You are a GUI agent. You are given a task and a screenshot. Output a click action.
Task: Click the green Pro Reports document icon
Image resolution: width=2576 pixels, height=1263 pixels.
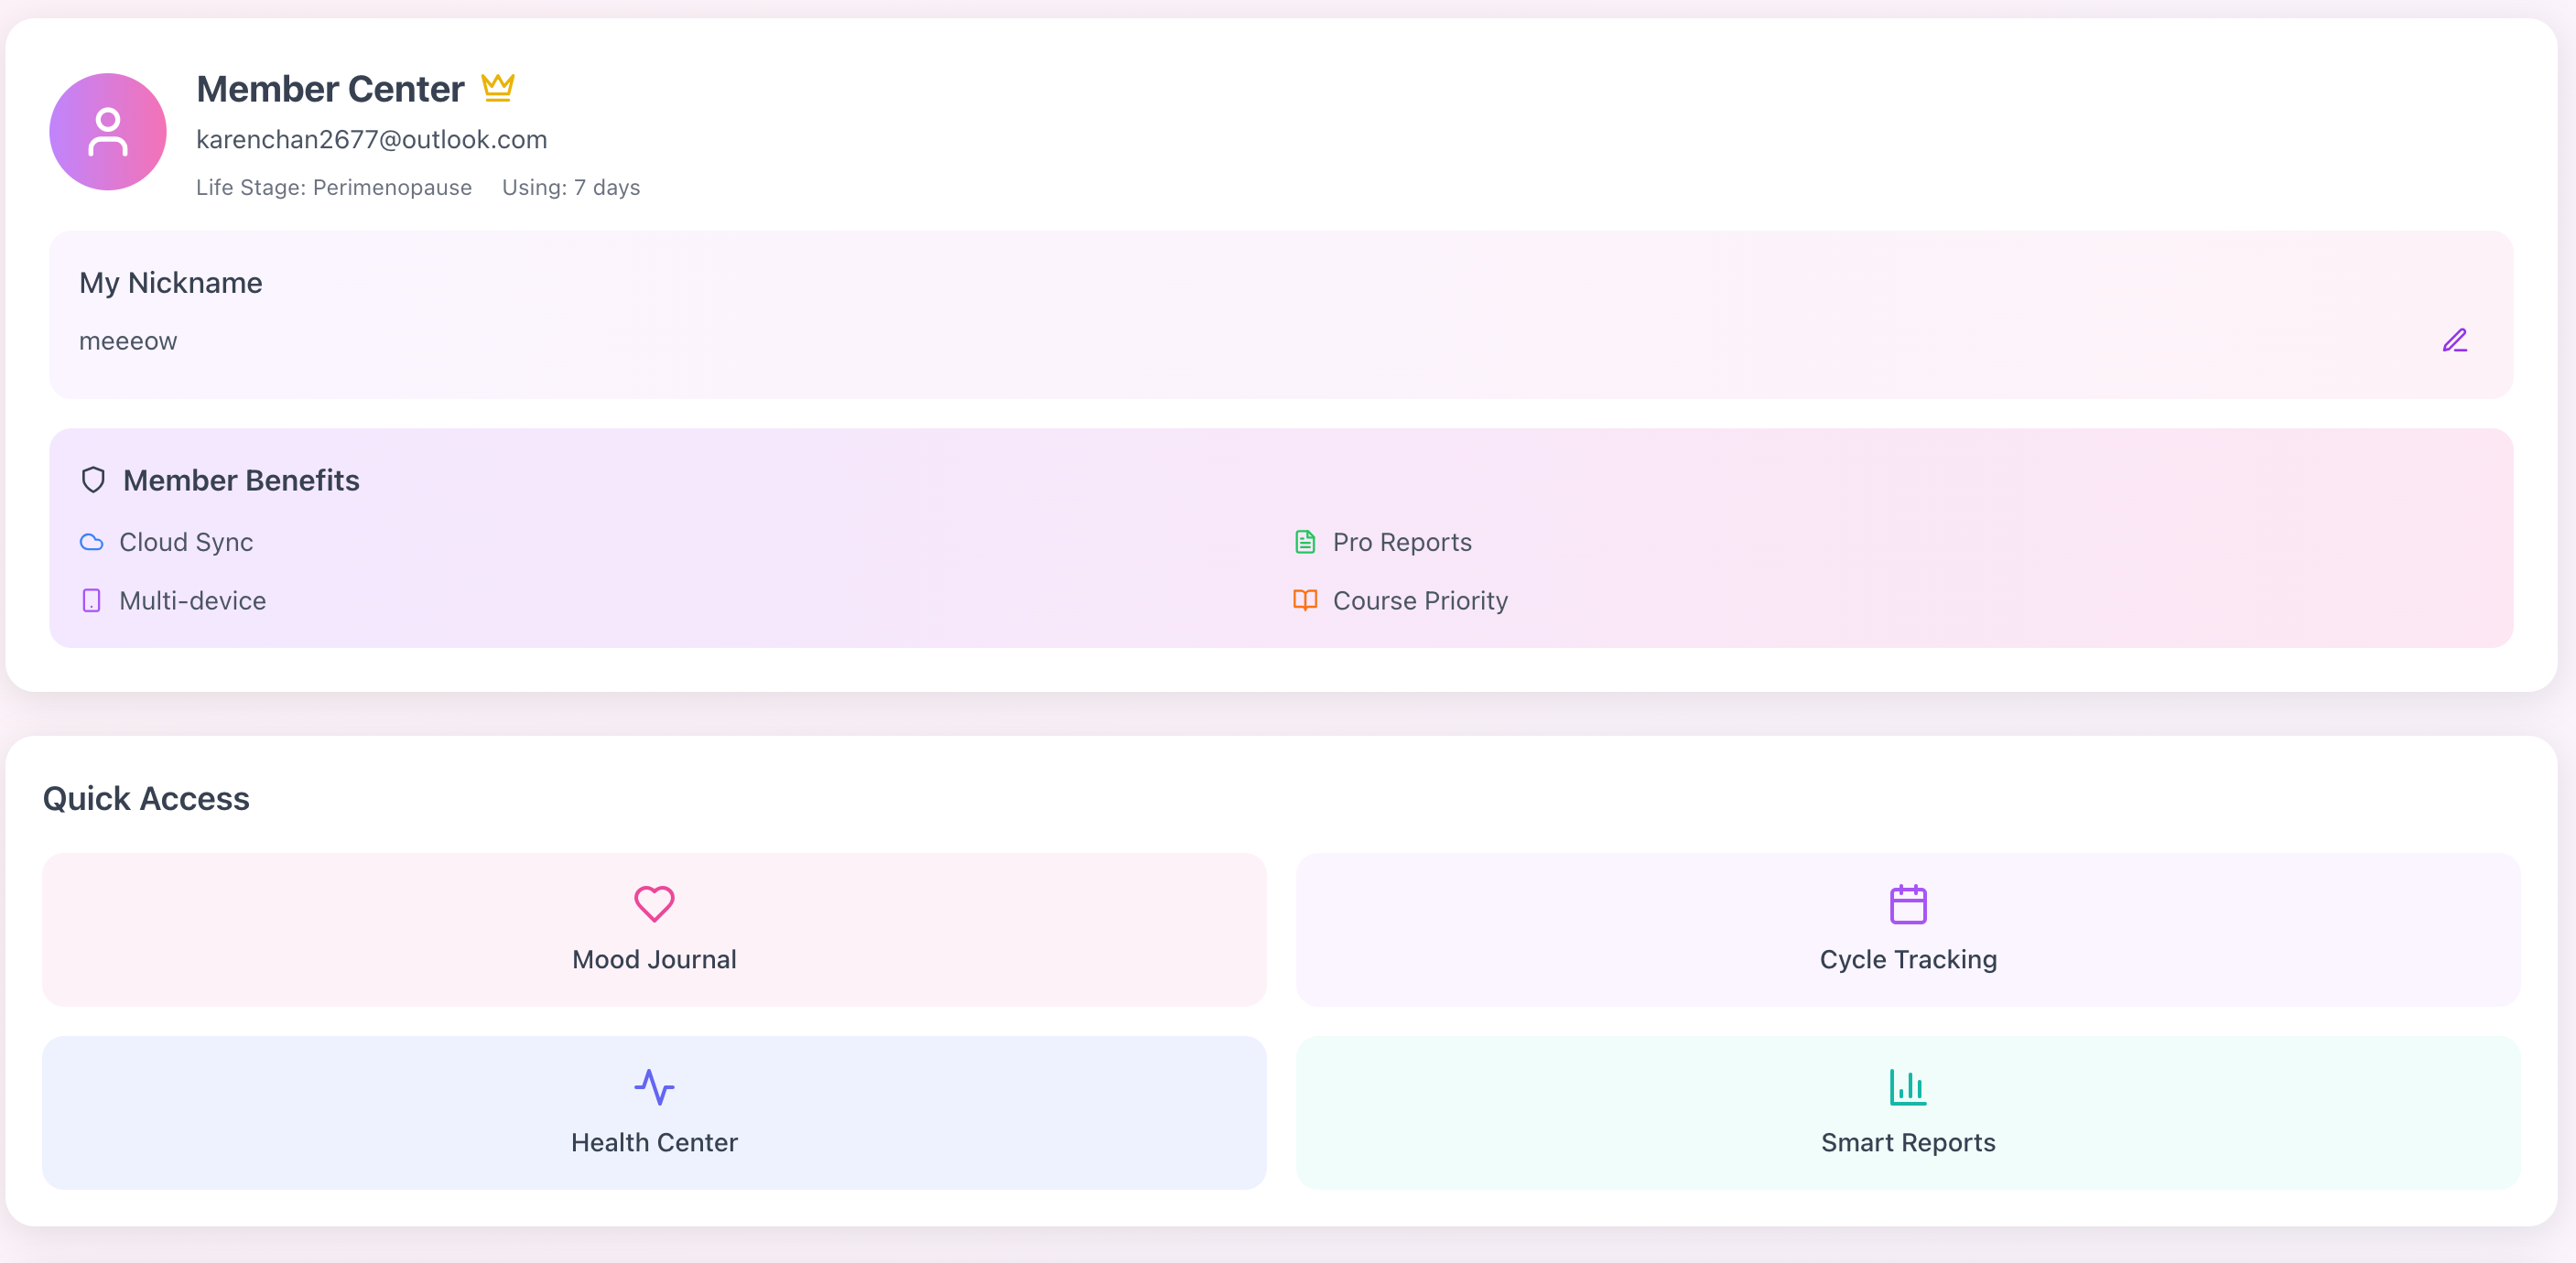pyautogui.click(x=1304, y=542)
